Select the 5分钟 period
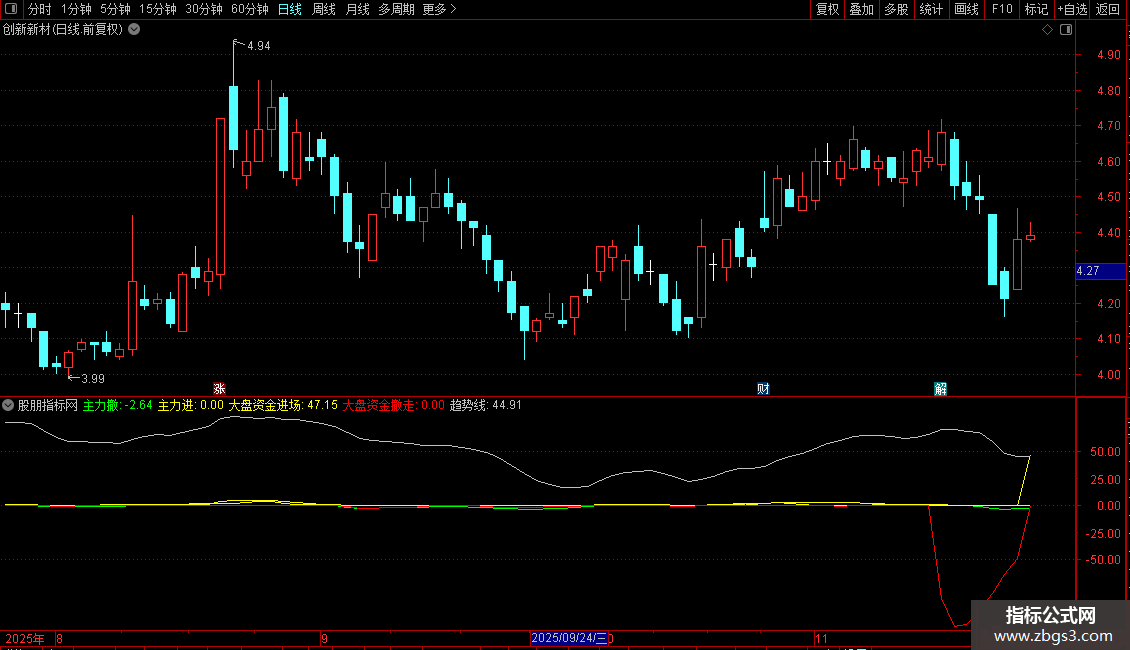This screenshot has width=1130, height=650. 115,9
